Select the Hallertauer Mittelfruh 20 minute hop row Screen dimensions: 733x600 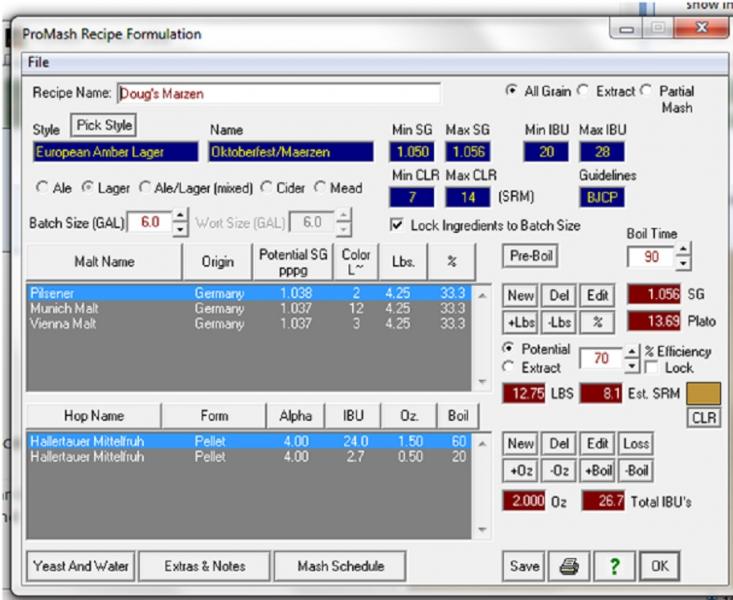pyautogui.click(x=249, y=456)
